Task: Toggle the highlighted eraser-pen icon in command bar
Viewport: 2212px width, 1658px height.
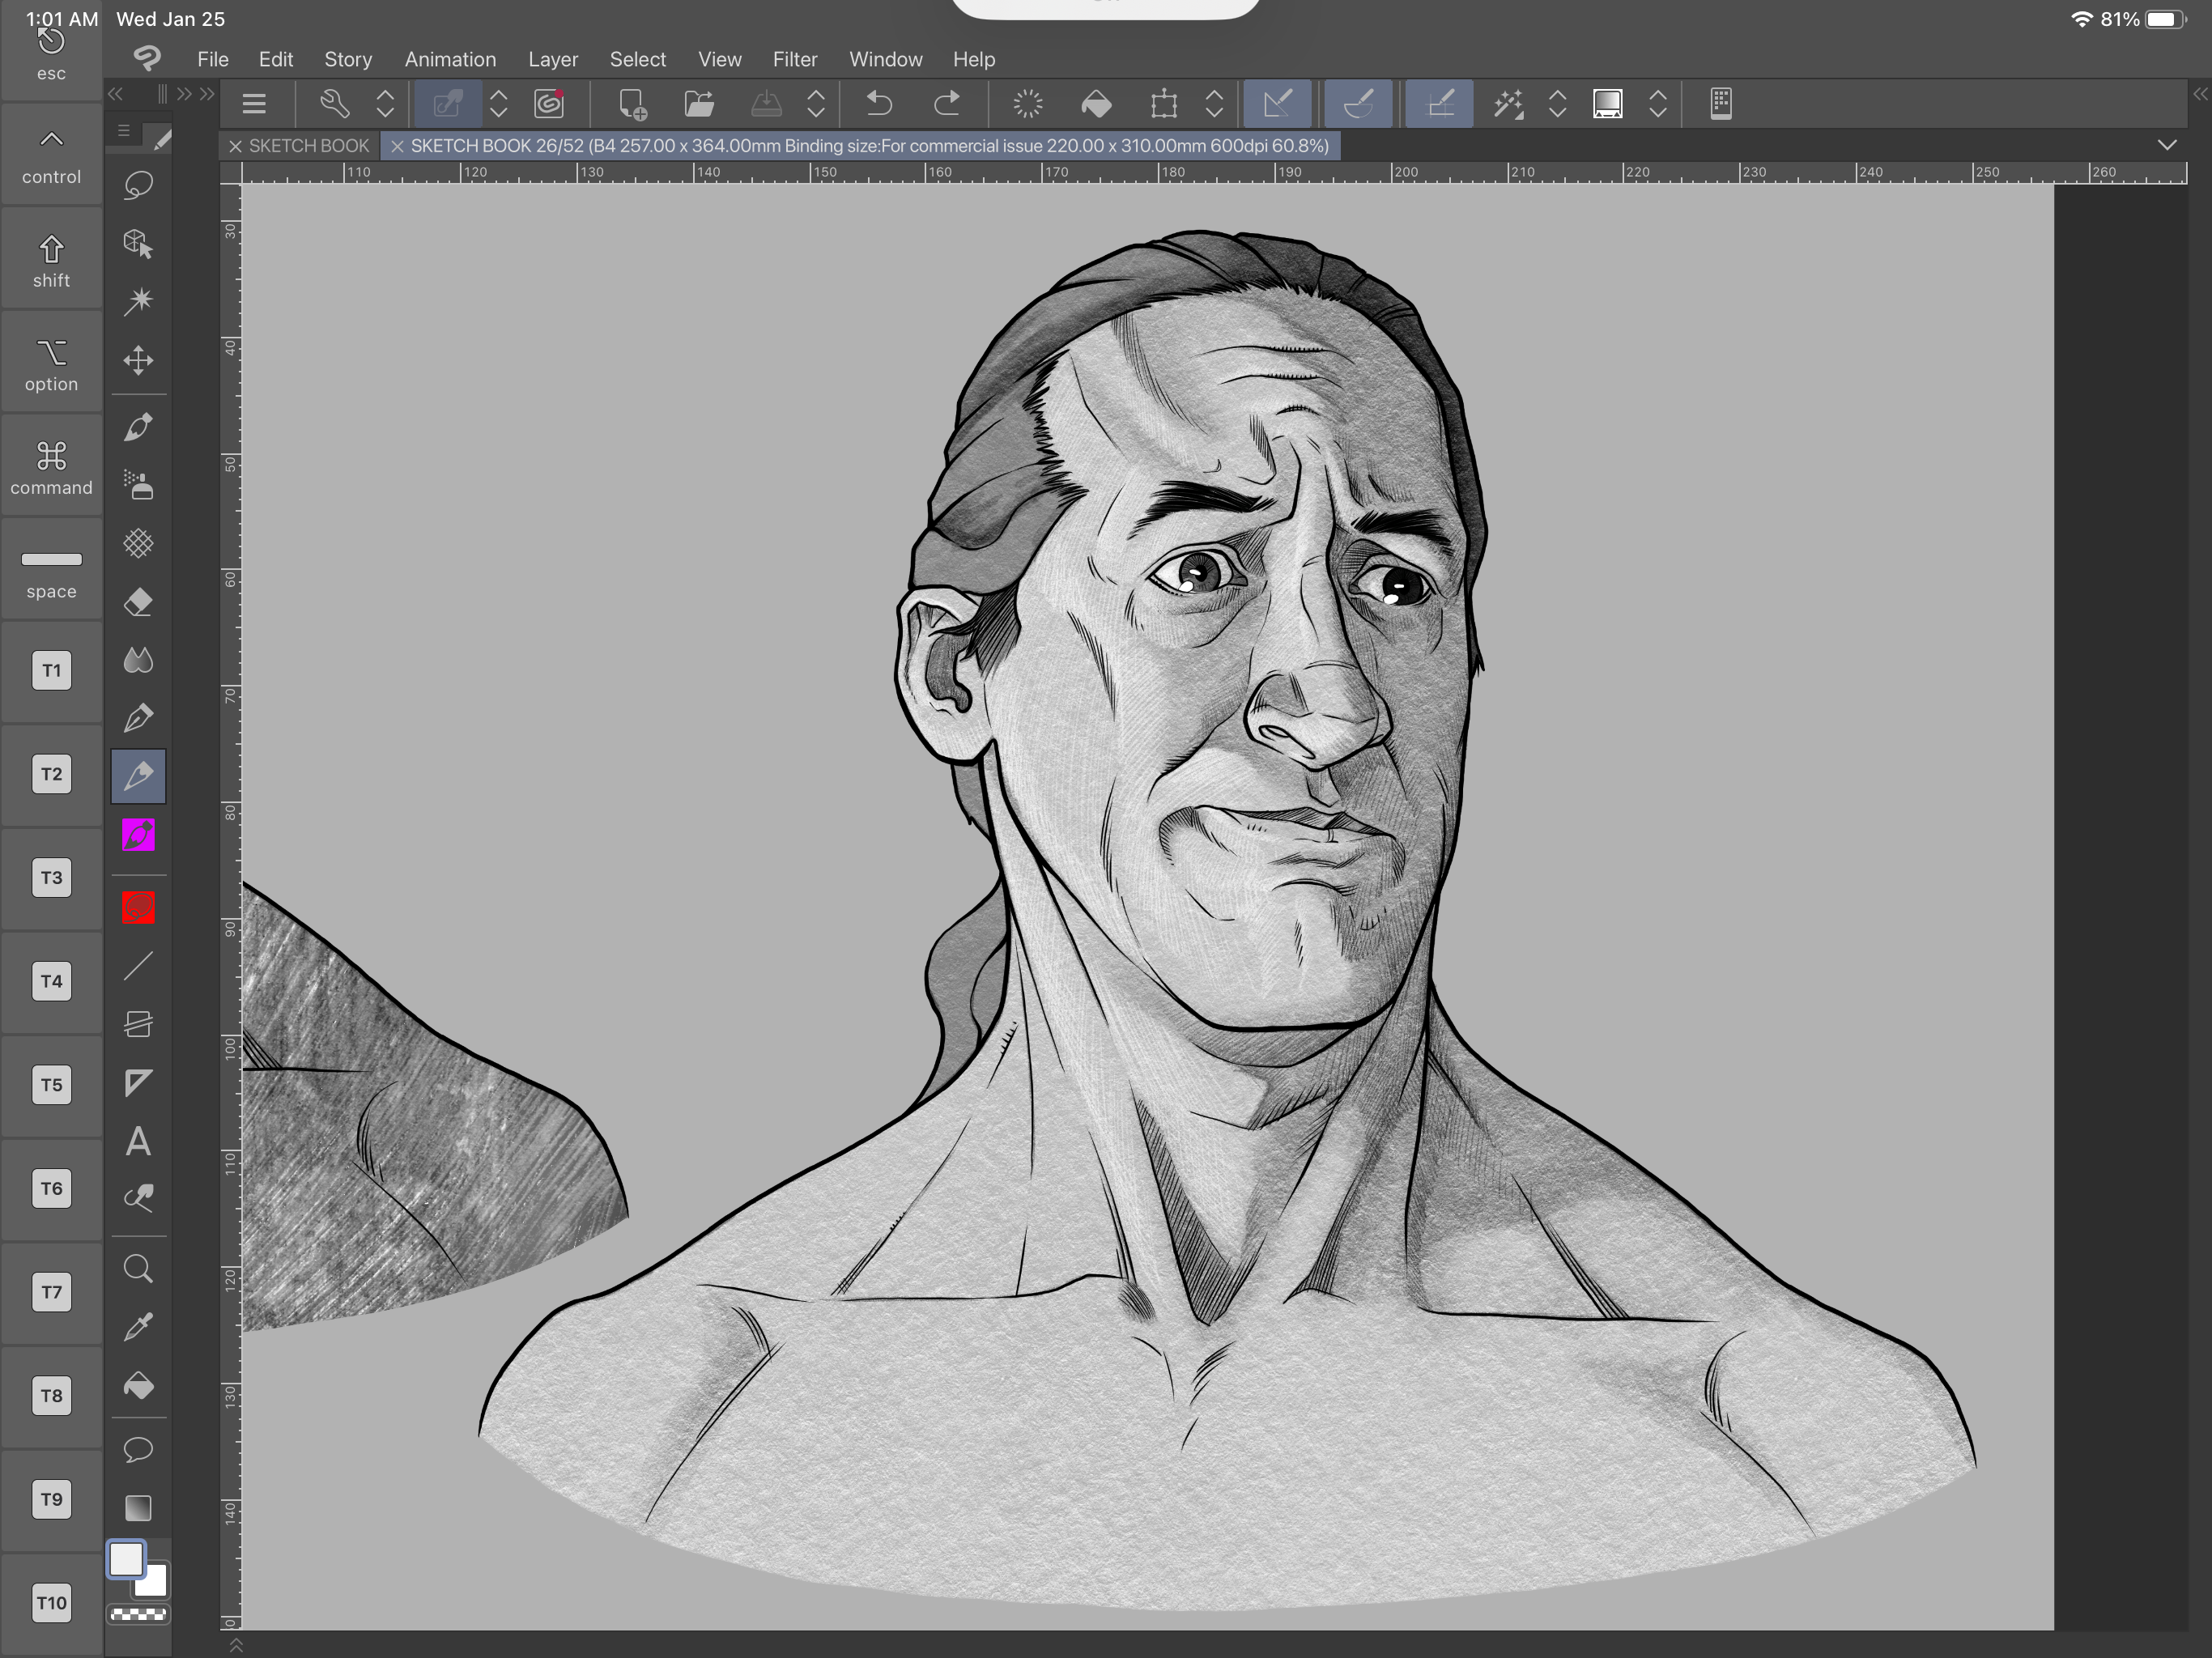Action: pyautogui.click(x=447, y=104)
